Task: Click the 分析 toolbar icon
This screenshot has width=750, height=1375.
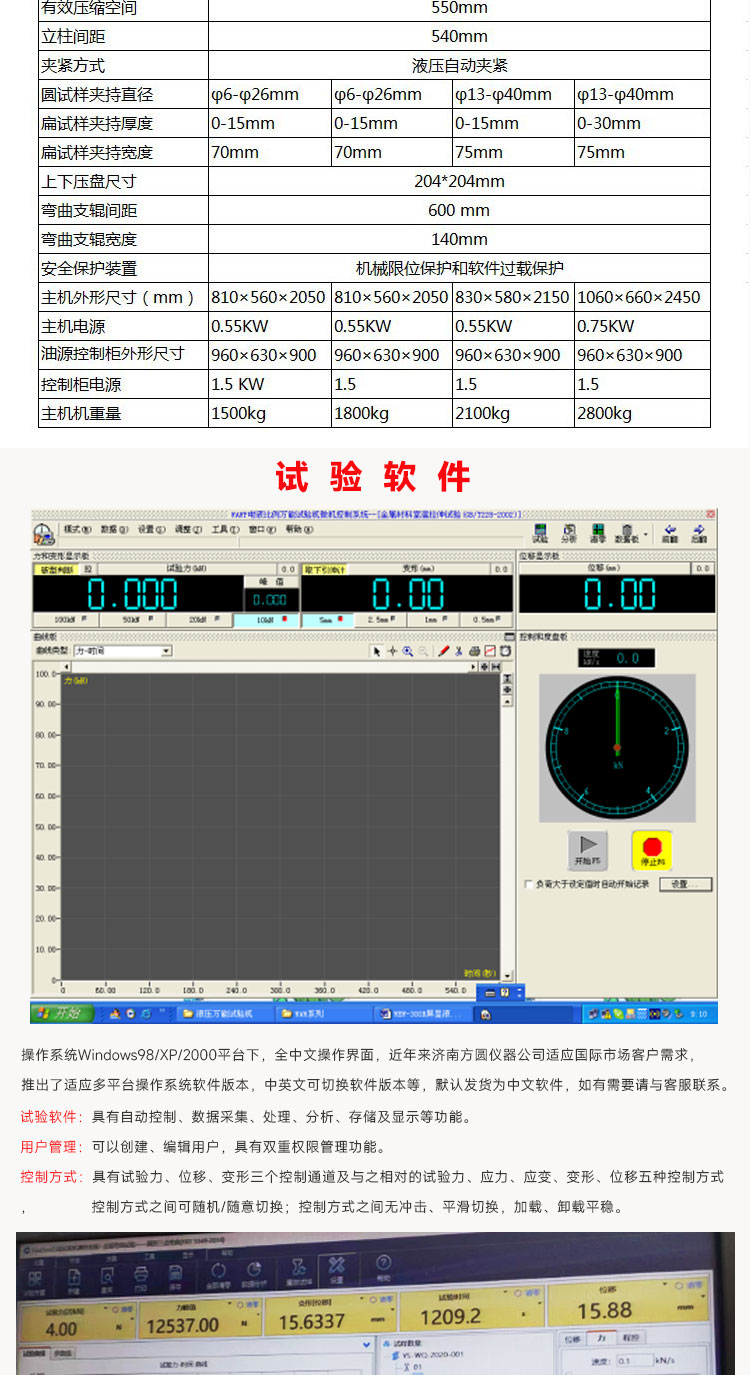Action: [x=569, y=534]
